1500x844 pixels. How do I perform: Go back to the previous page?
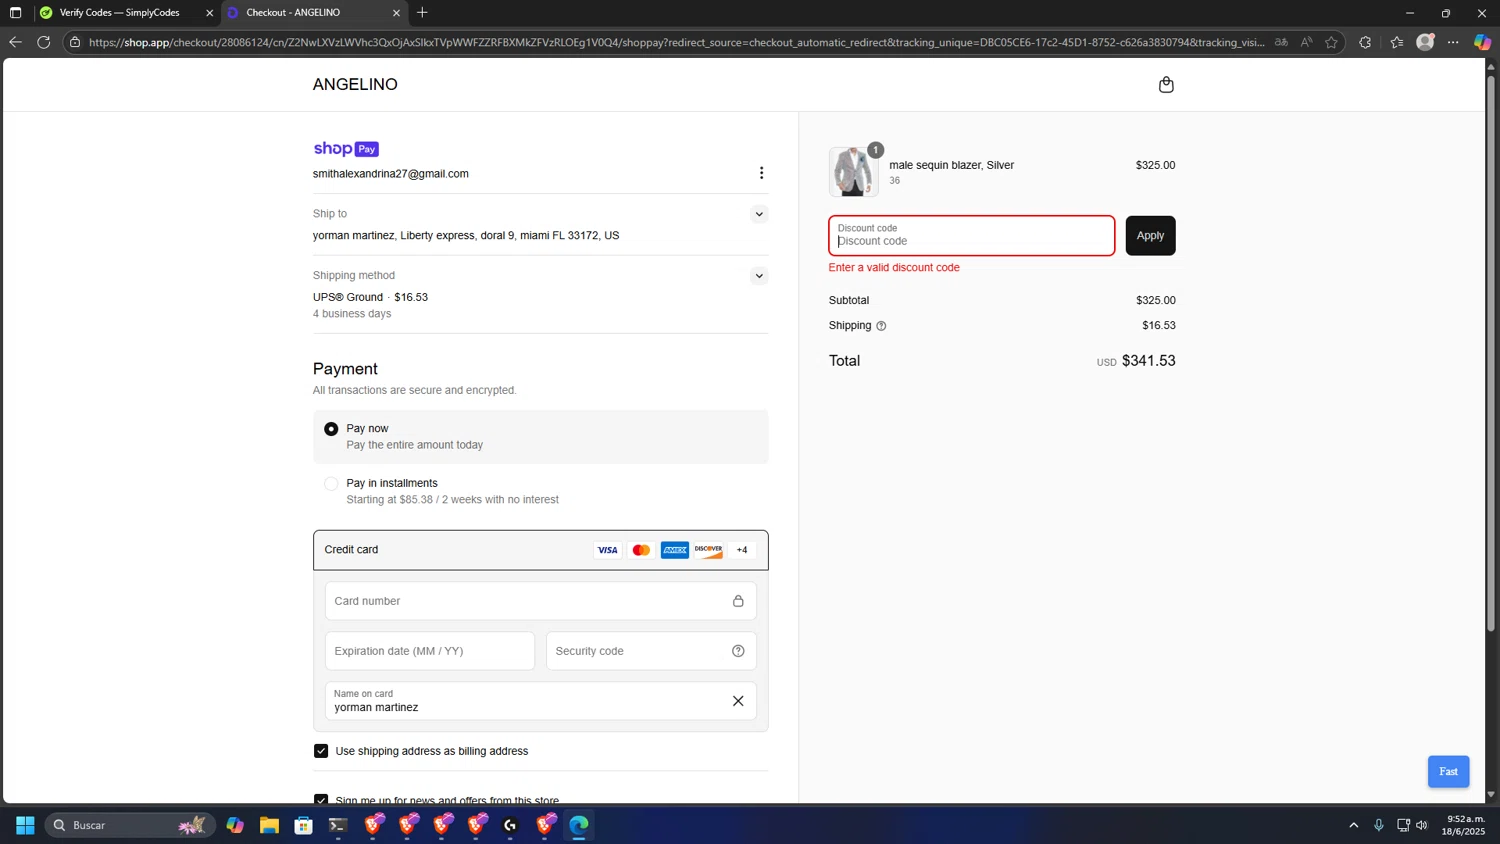[15, 42]
